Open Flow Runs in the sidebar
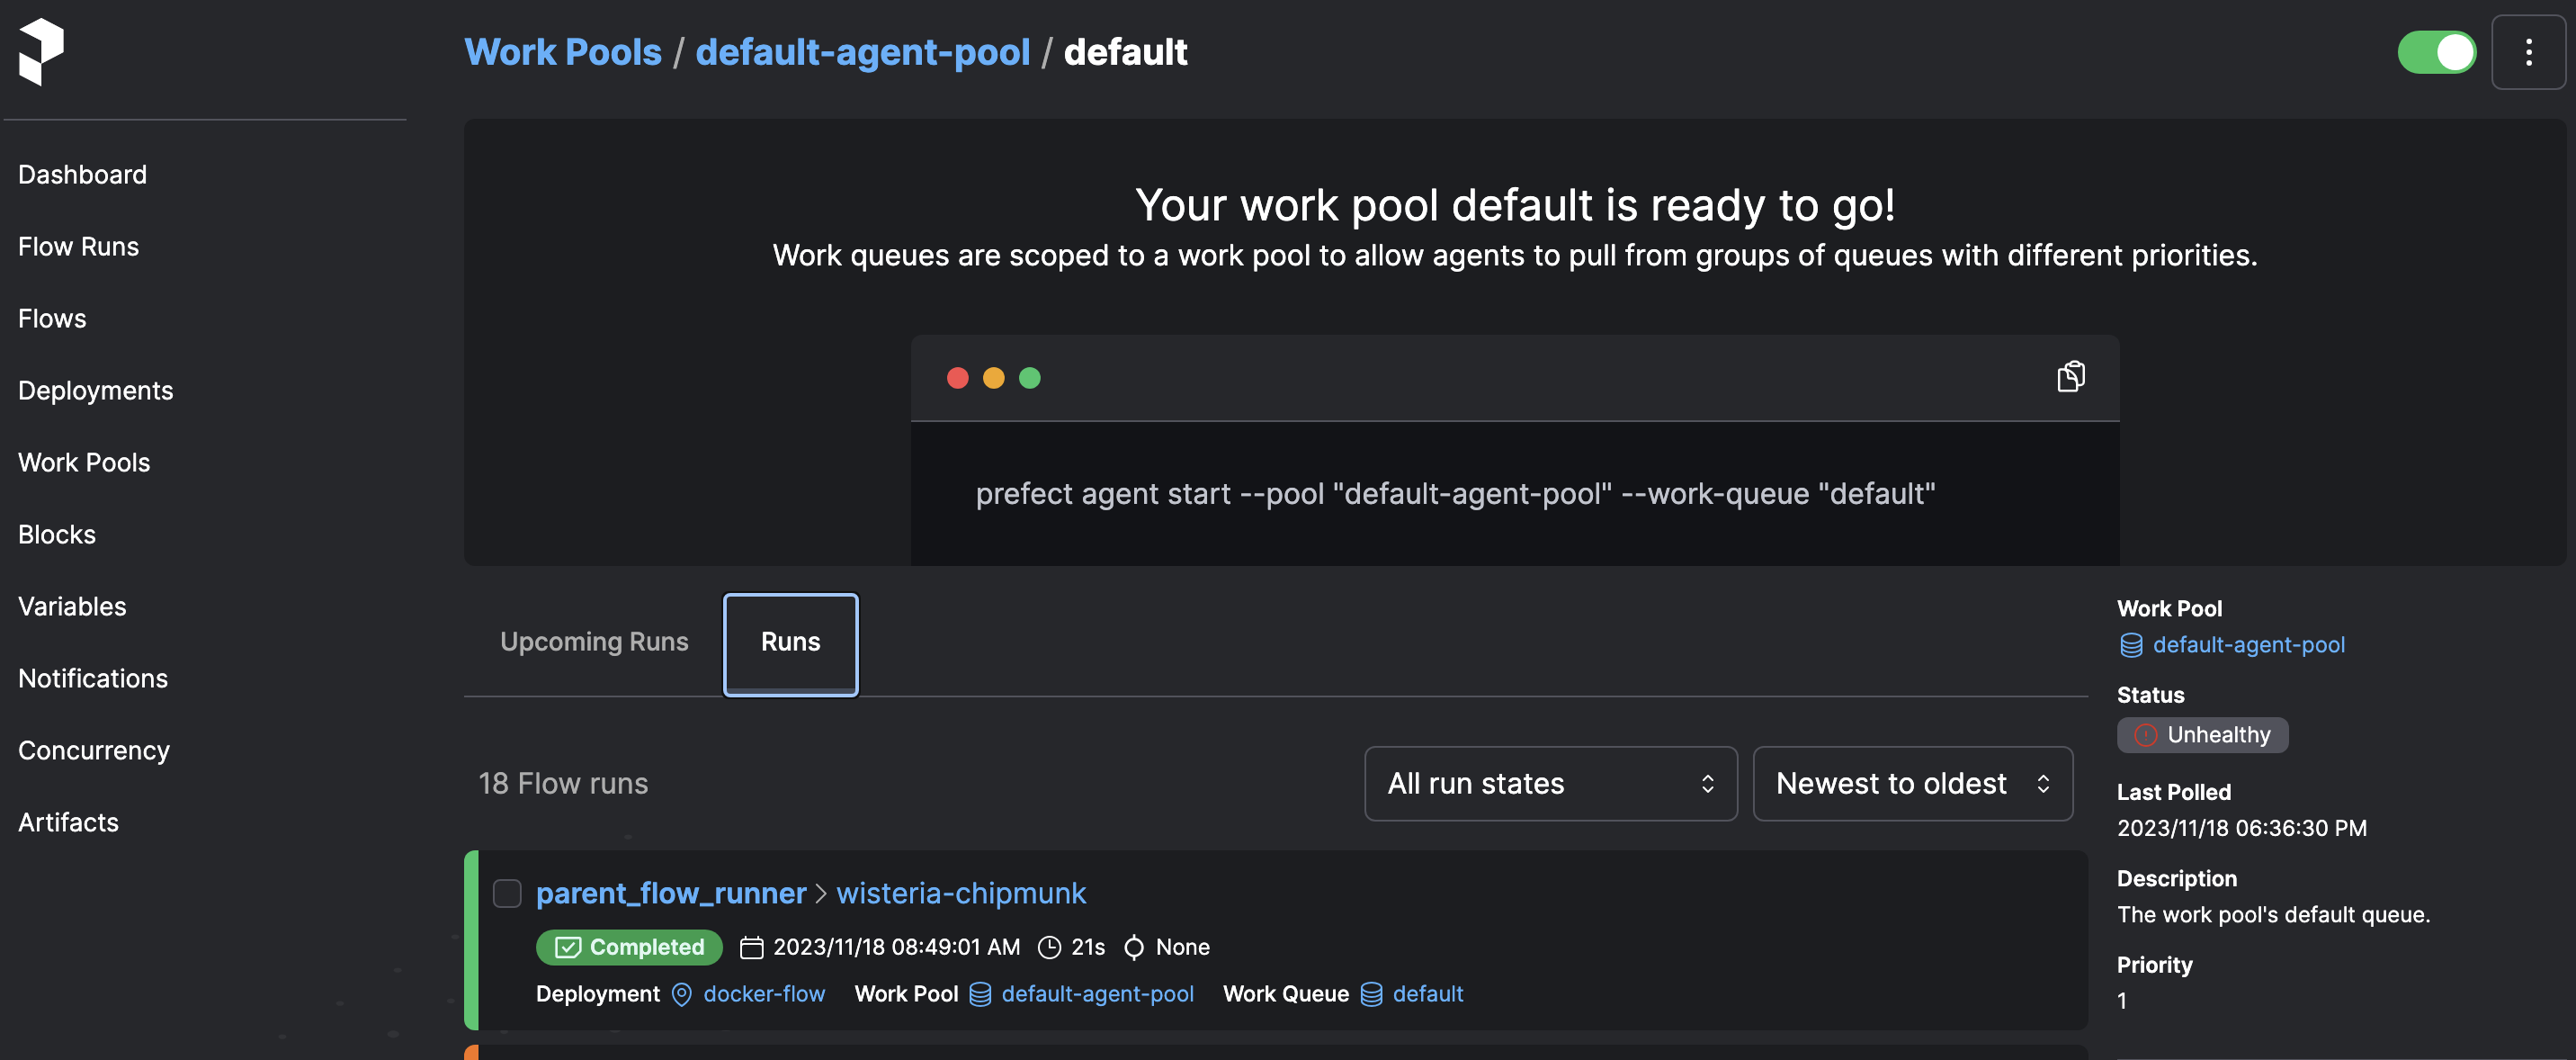Screen dimensions: 2576x1060 click(x=78, y=246)
